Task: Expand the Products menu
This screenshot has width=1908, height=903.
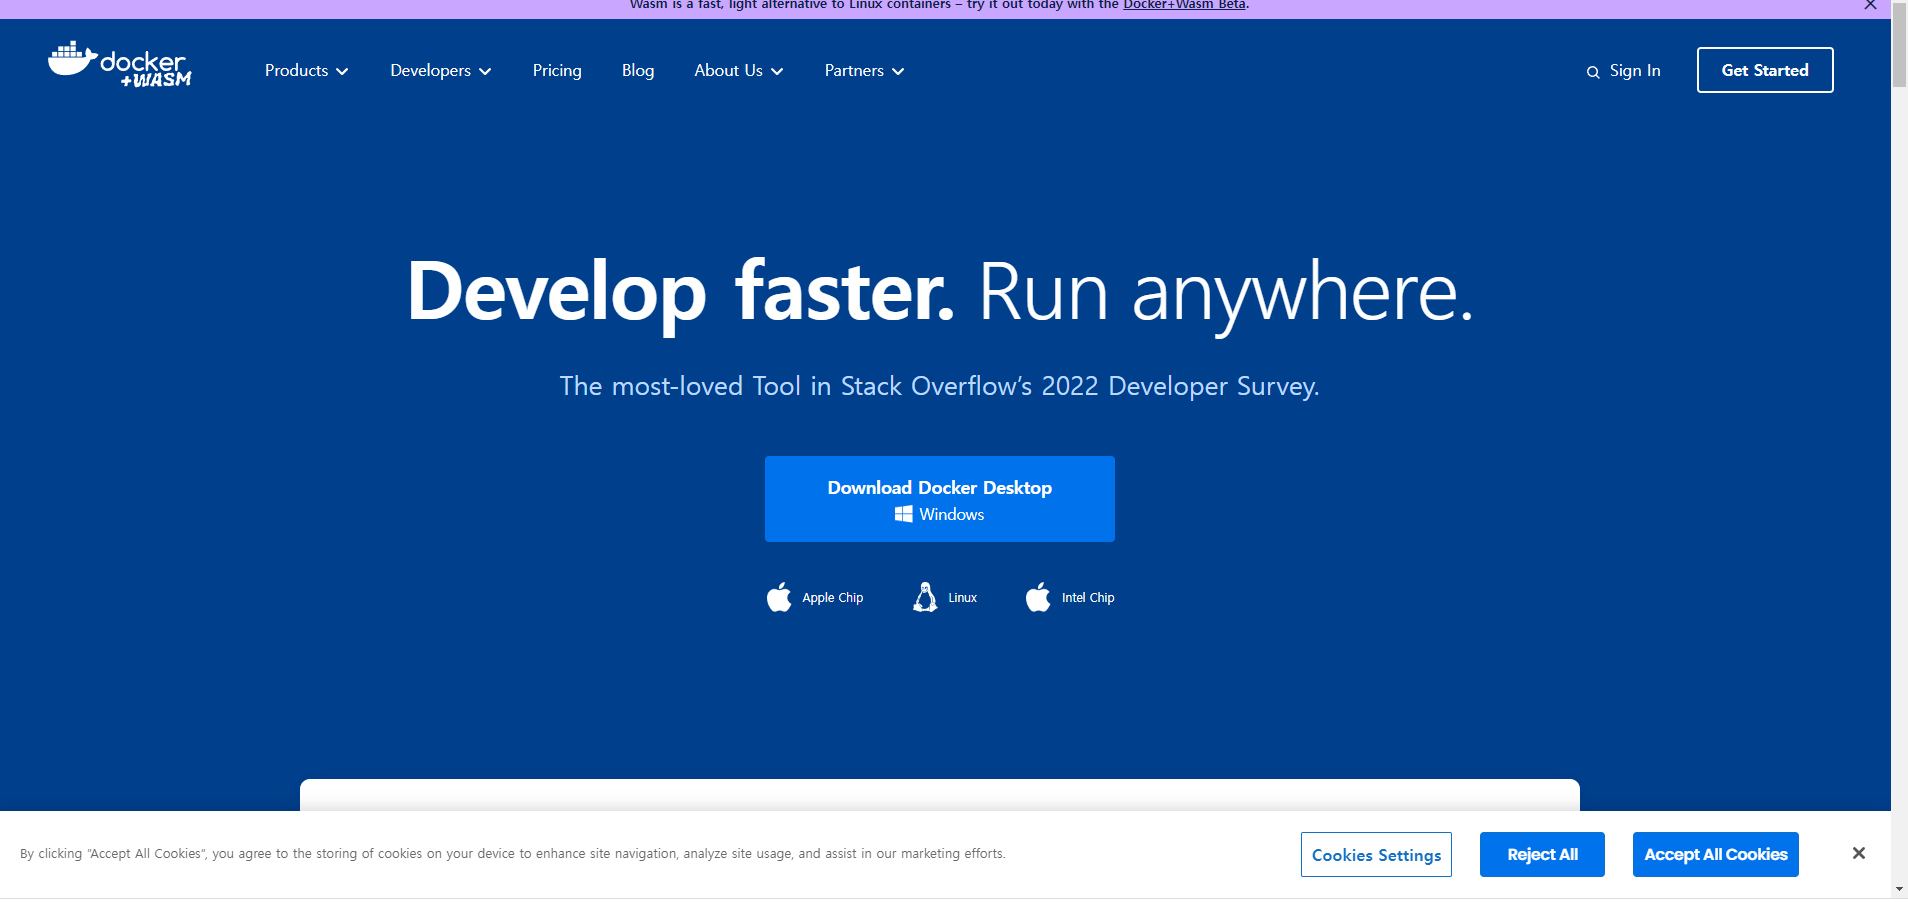Action: [x=306, y=70]
